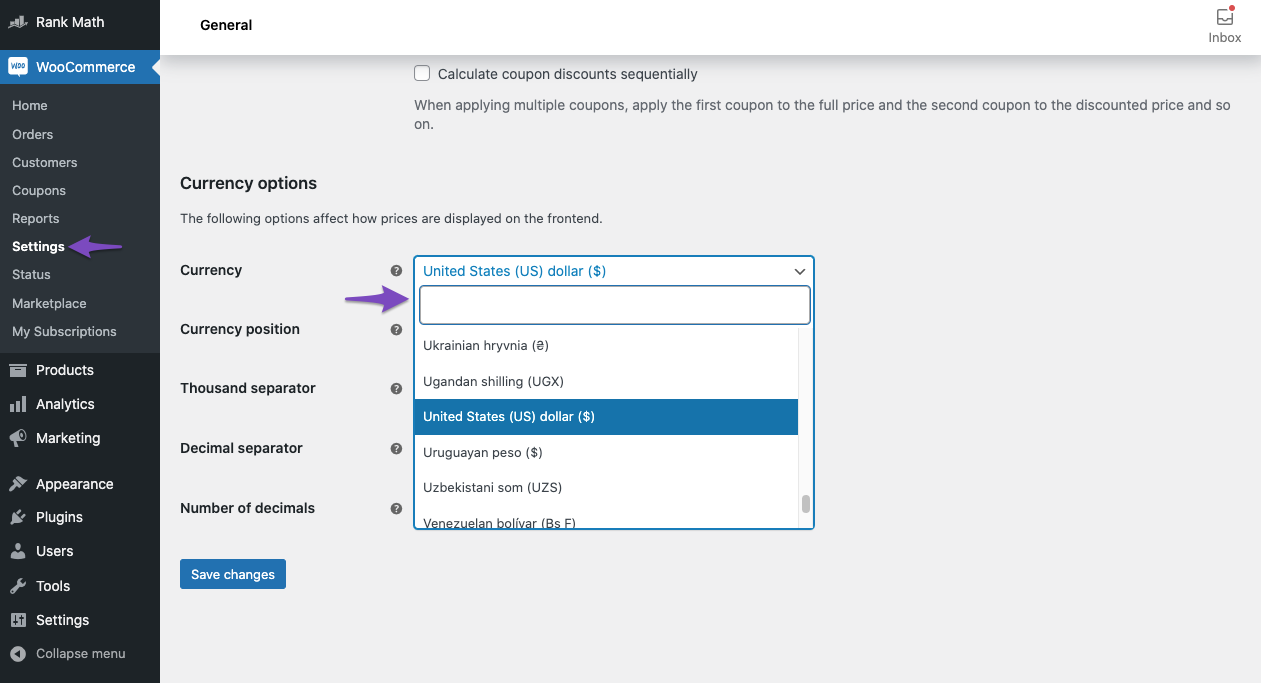
Task: Open WooCommerce Settings submenu item
Action: coord(38,246)
